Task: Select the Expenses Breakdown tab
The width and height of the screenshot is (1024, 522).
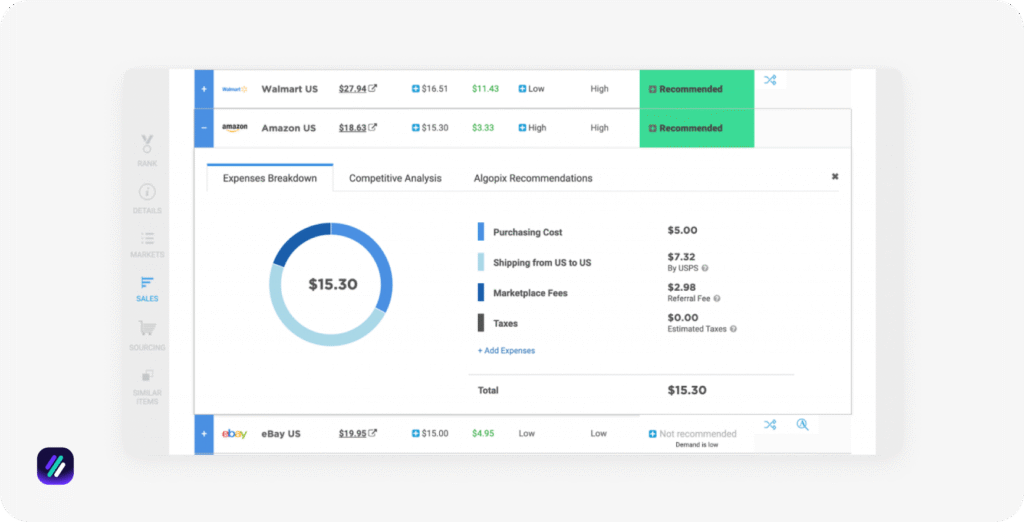Action: point(270,178)
